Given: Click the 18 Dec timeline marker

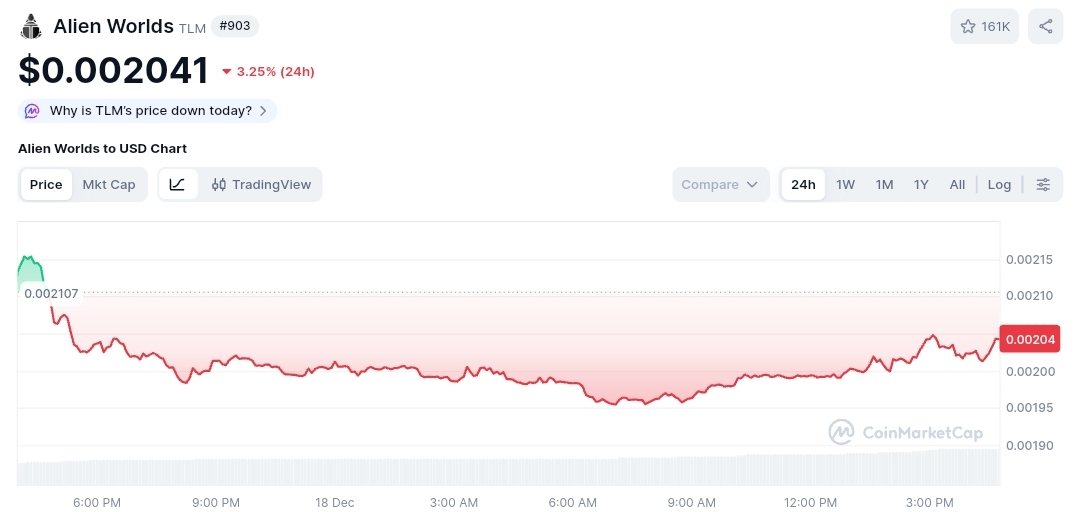Looking at the screenshot, I should 334,502.
